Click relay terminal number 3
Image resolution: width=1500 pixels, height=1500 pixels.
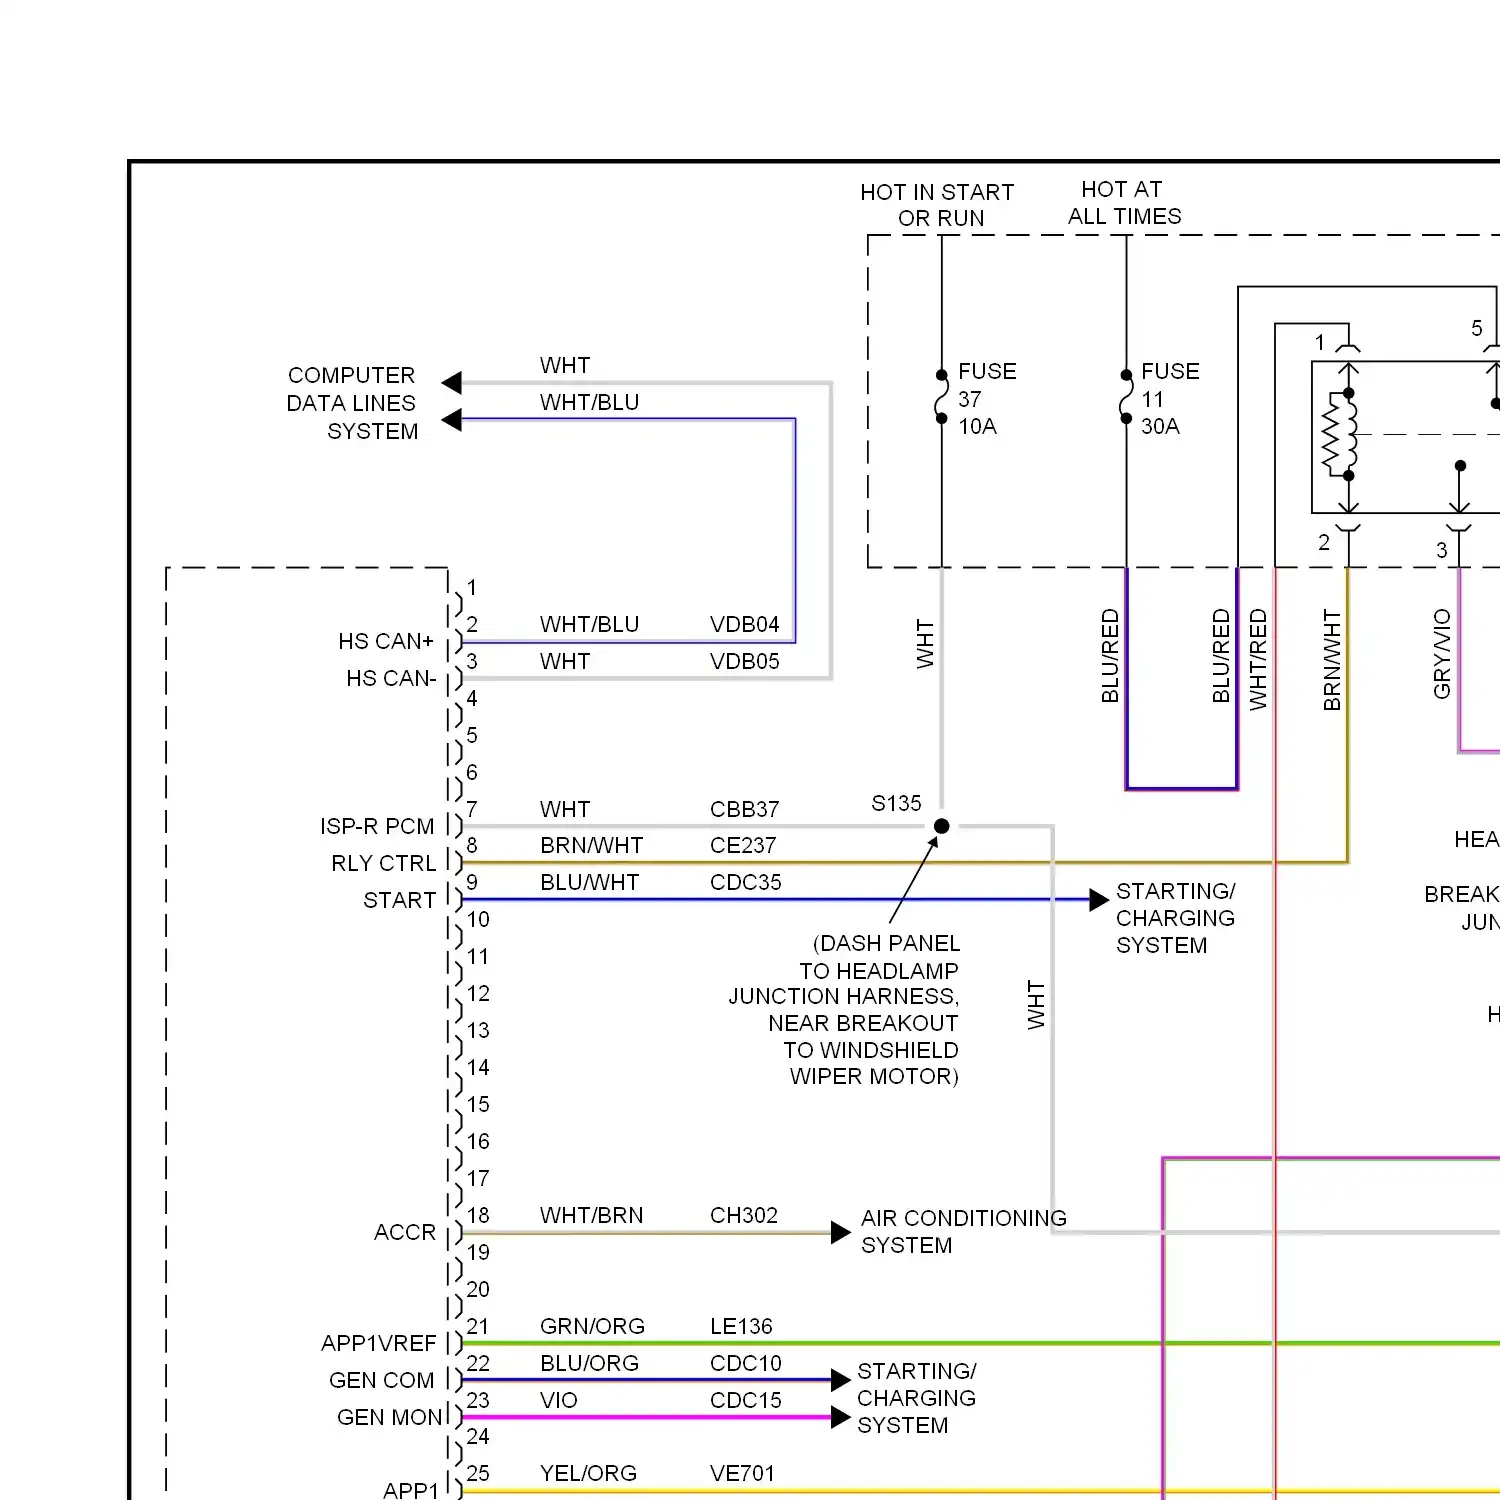(x=1441, y=550)
